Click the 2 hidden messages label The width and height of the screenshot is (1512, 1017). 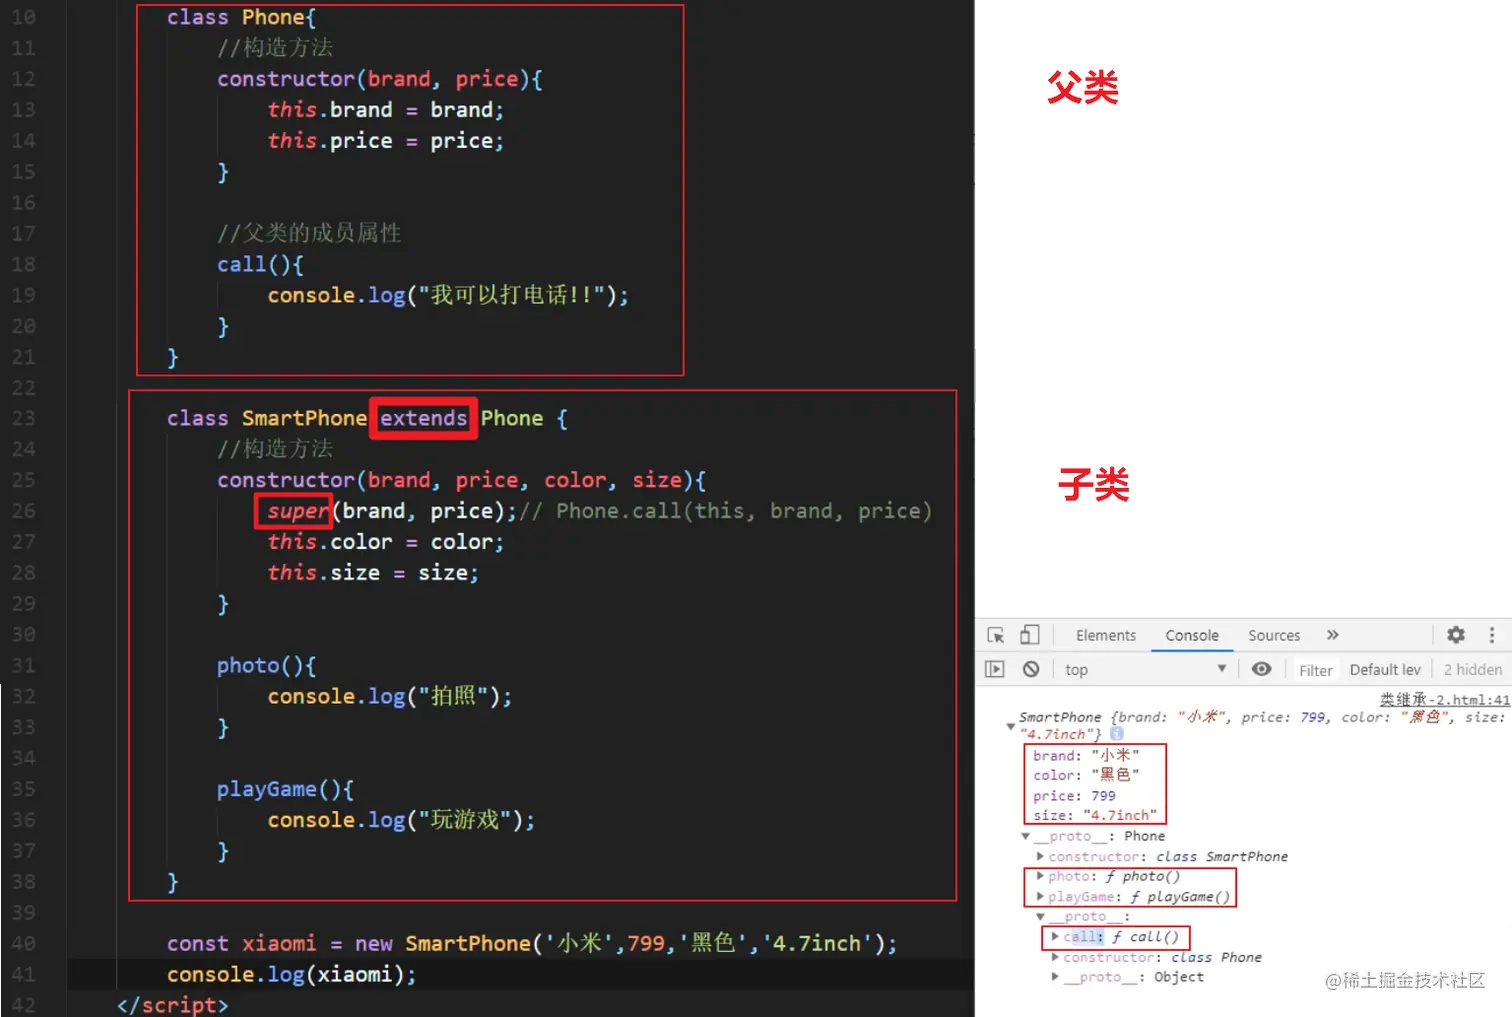(x=1473, y=670)
